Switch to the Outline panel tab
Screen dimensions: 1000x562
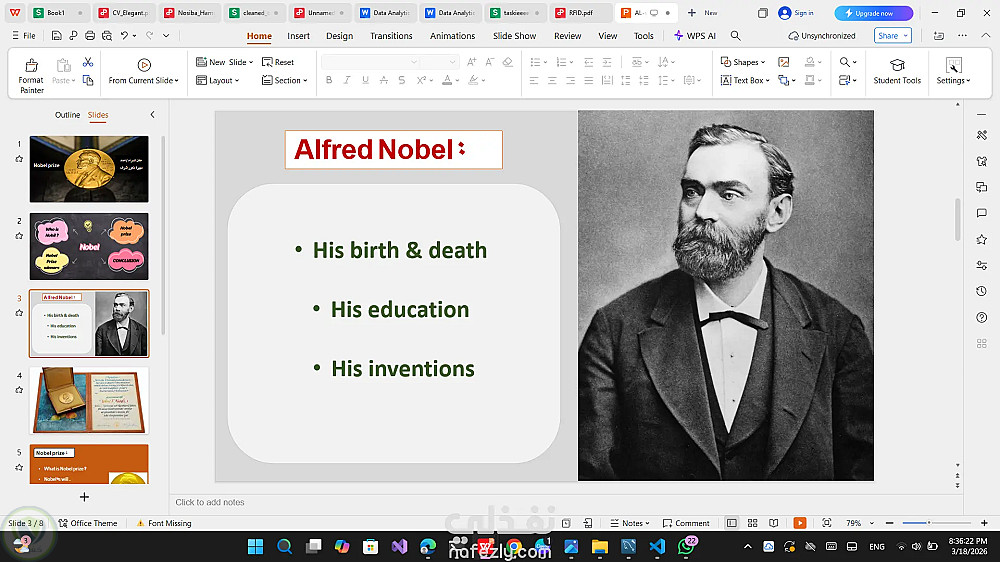[68, 115]
